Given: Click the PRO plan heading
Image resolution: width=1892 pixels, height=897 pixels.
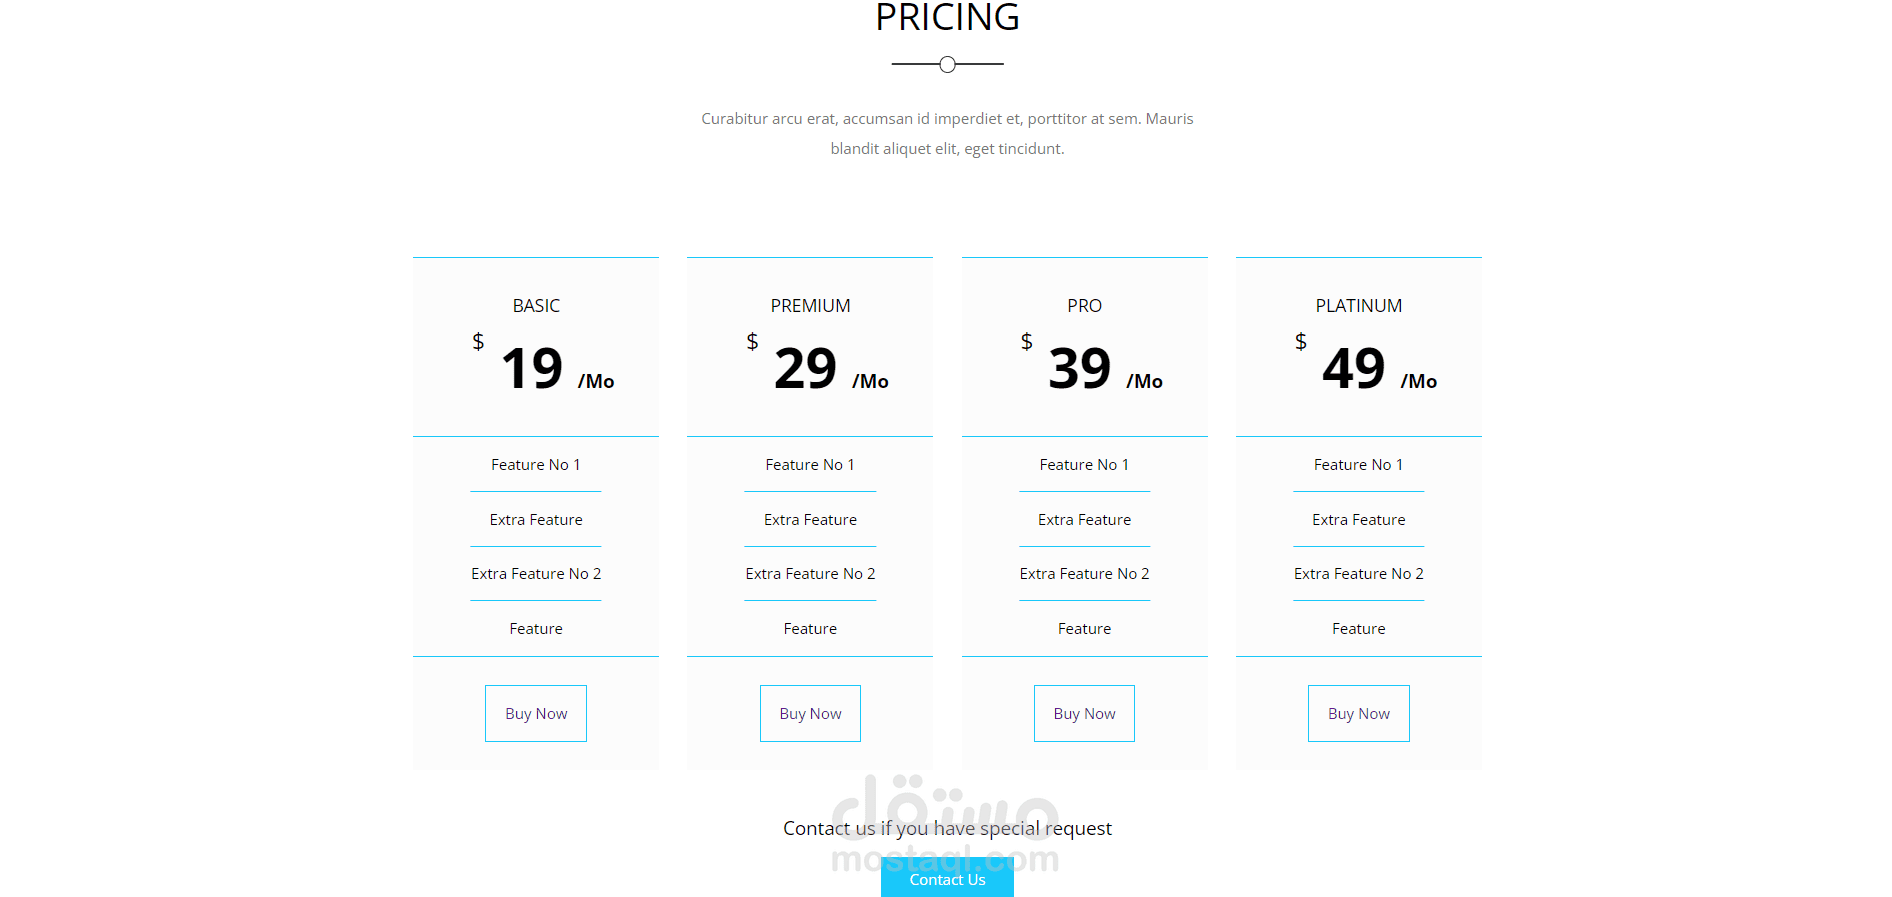Looking at the screenshot, I should (1084, 306).
